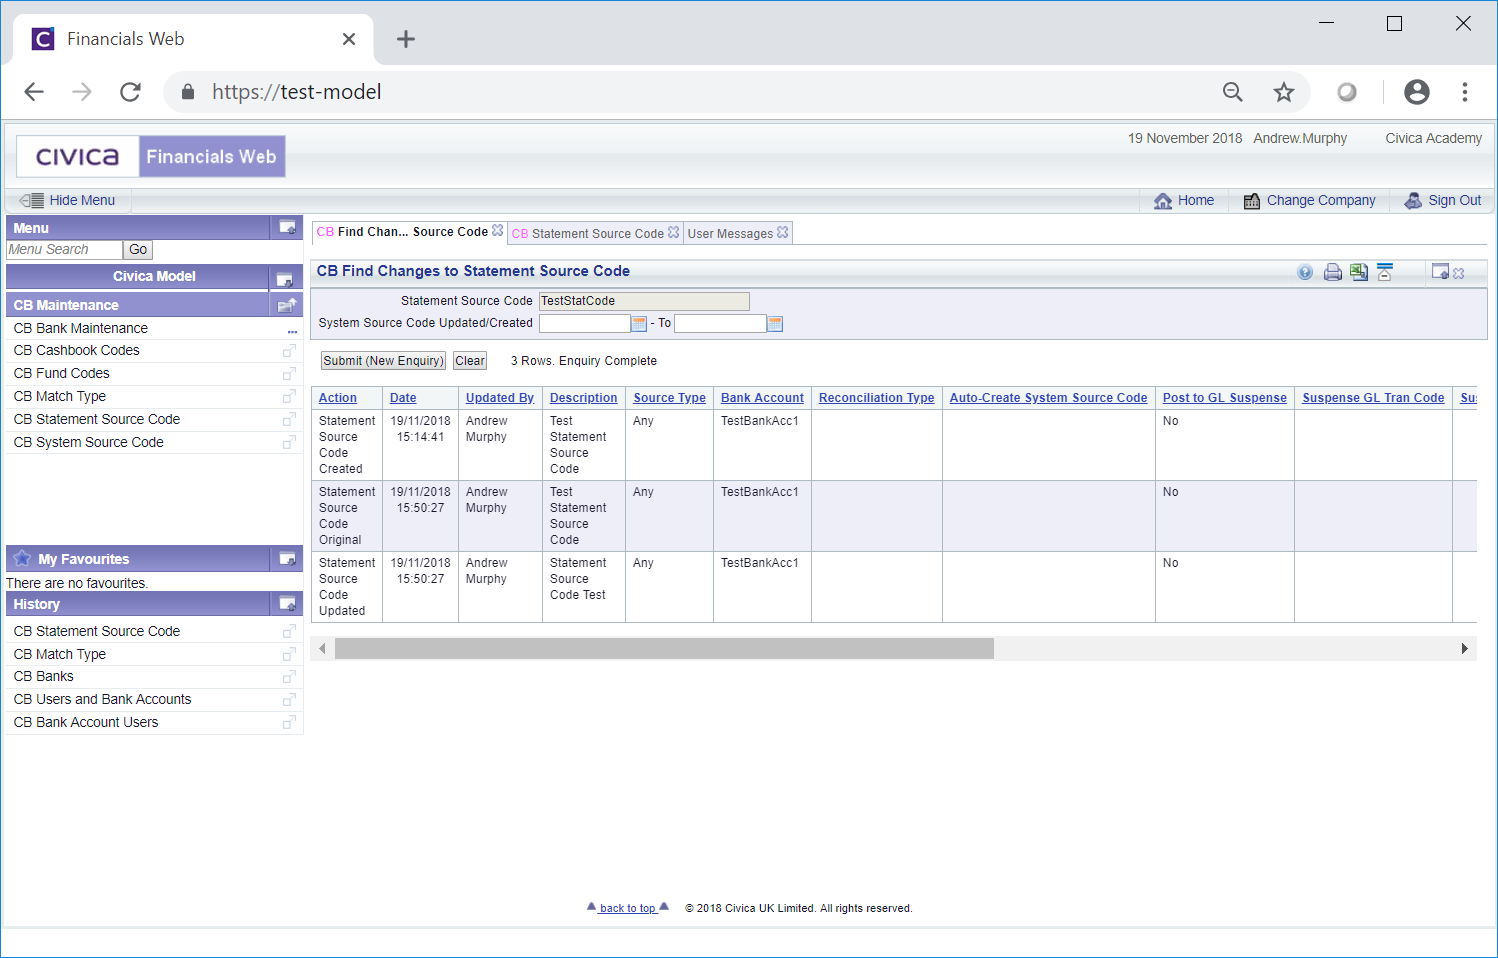1498x958 pixels.
Task: Click the Hide Menu toggle
Action: (x=67, y=200)
